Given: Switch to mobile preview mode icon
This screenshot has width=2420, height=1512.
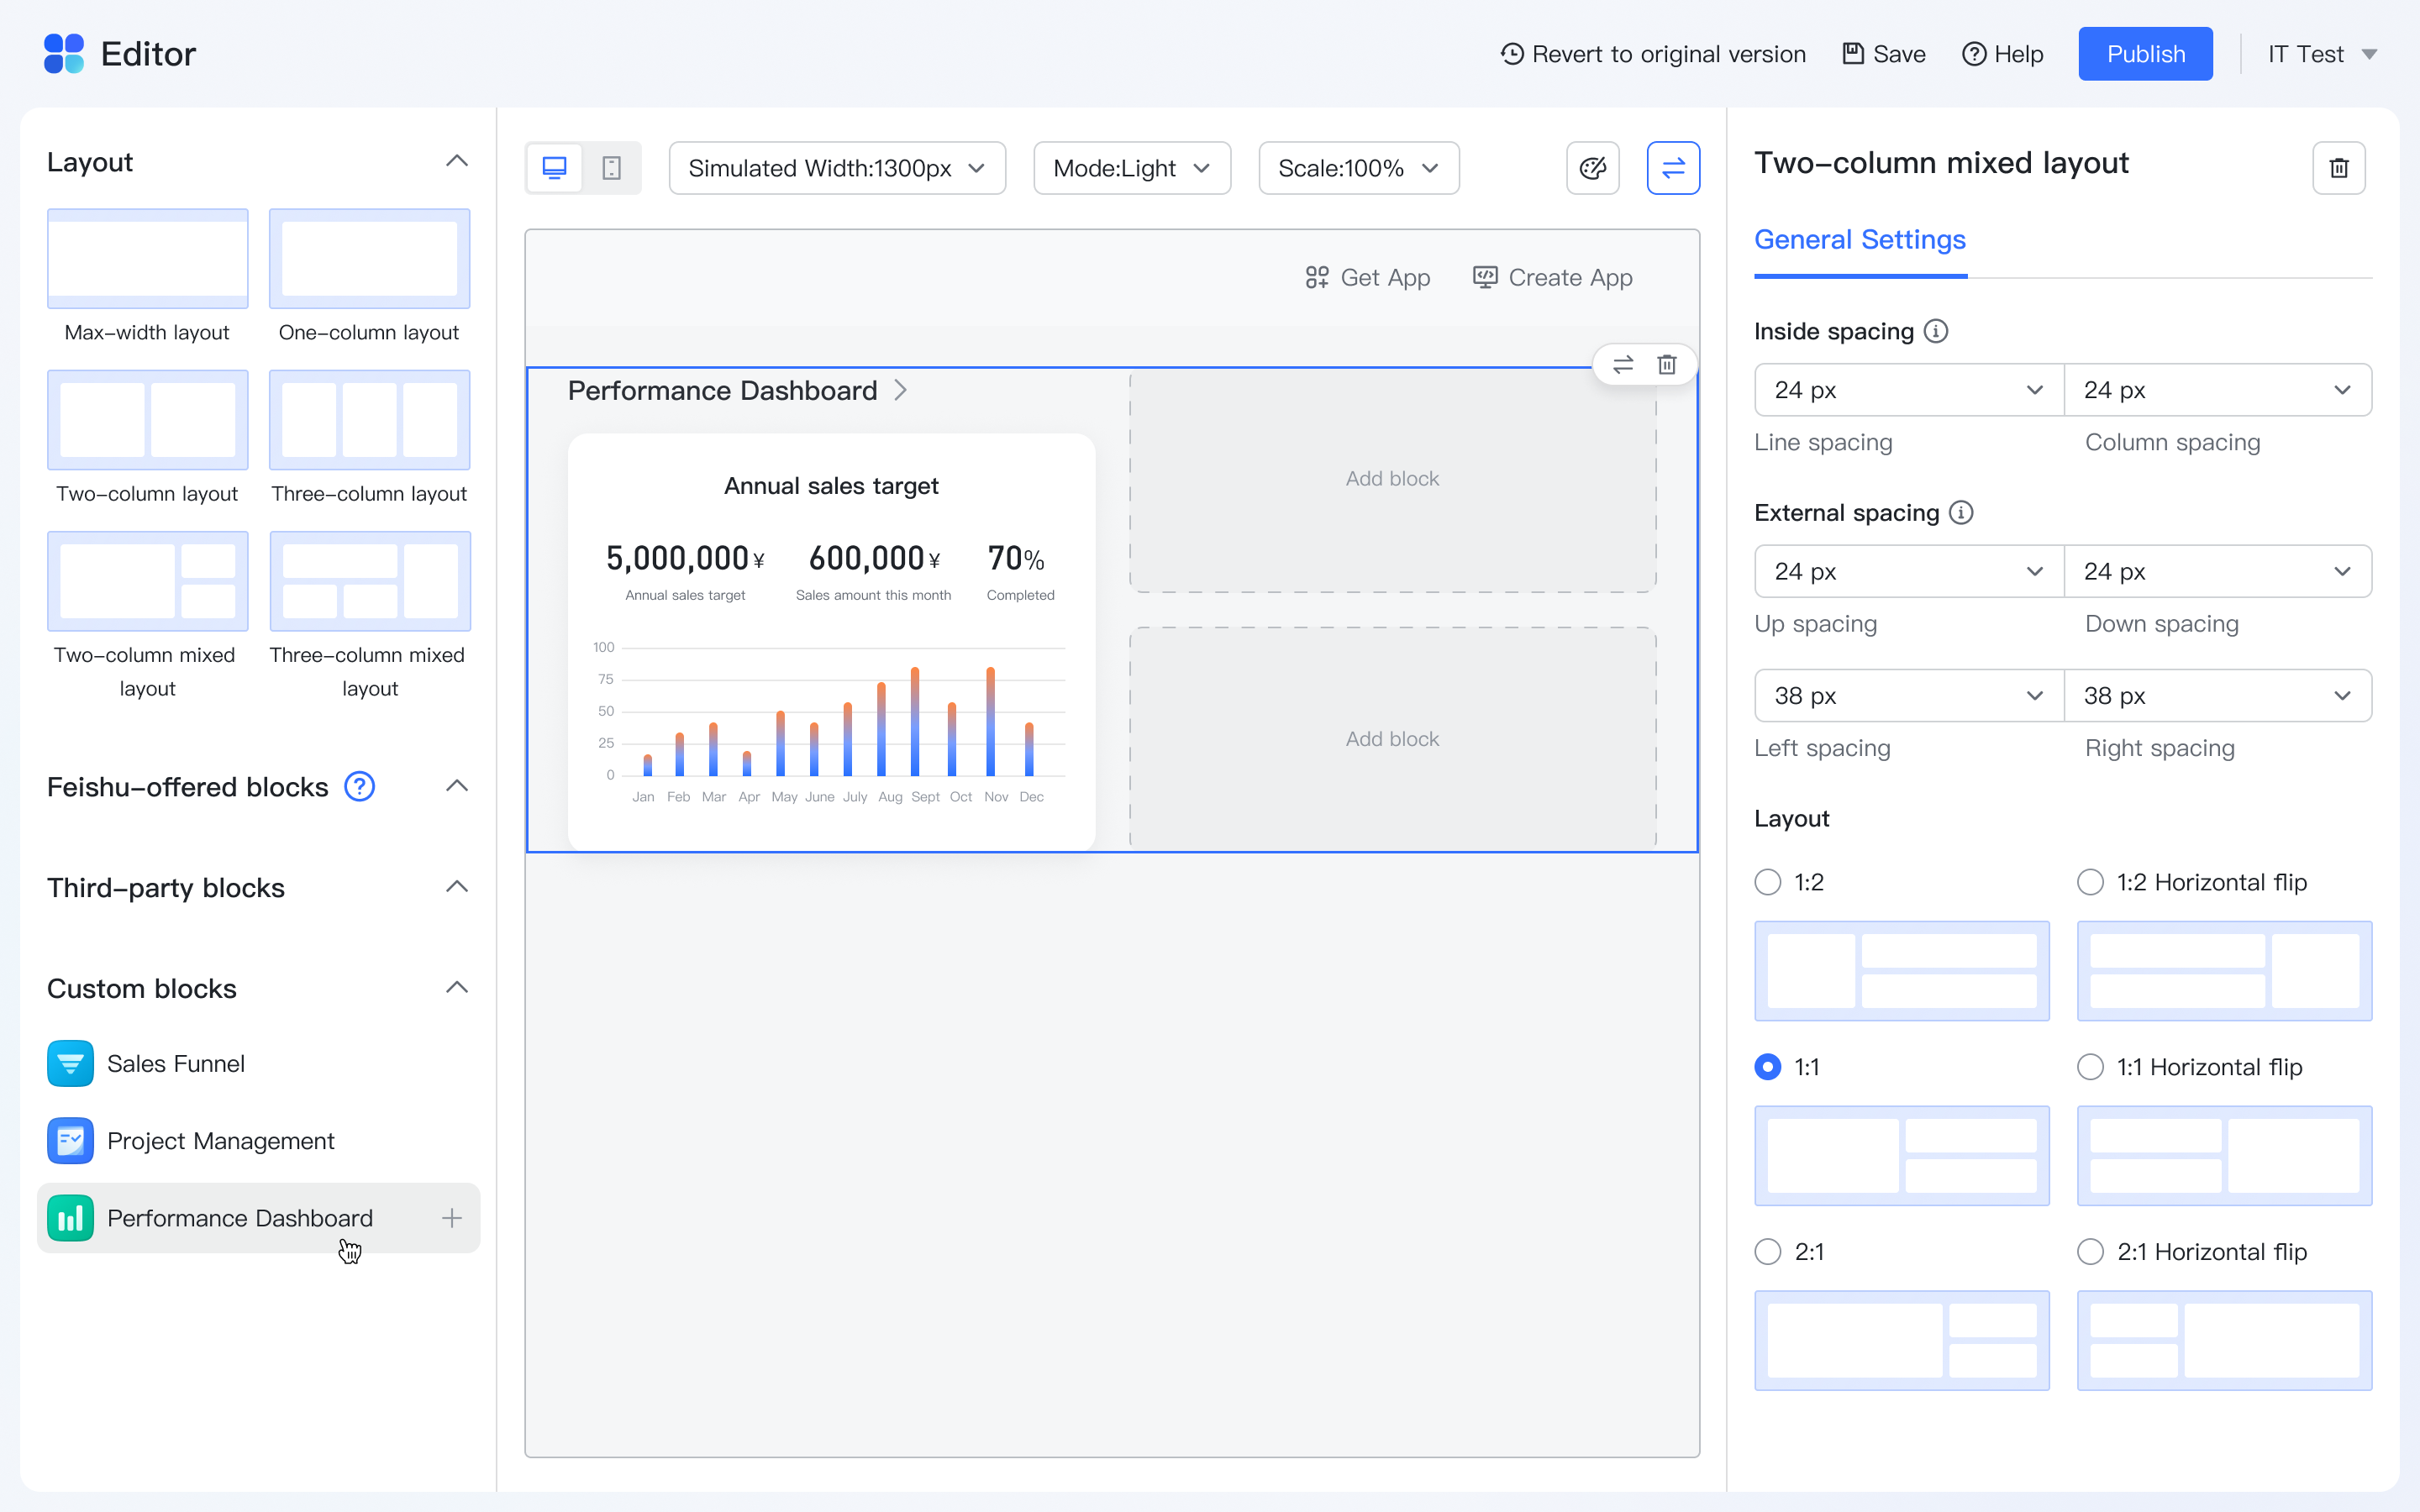Looking at the screenshot, I should (612, 168).
